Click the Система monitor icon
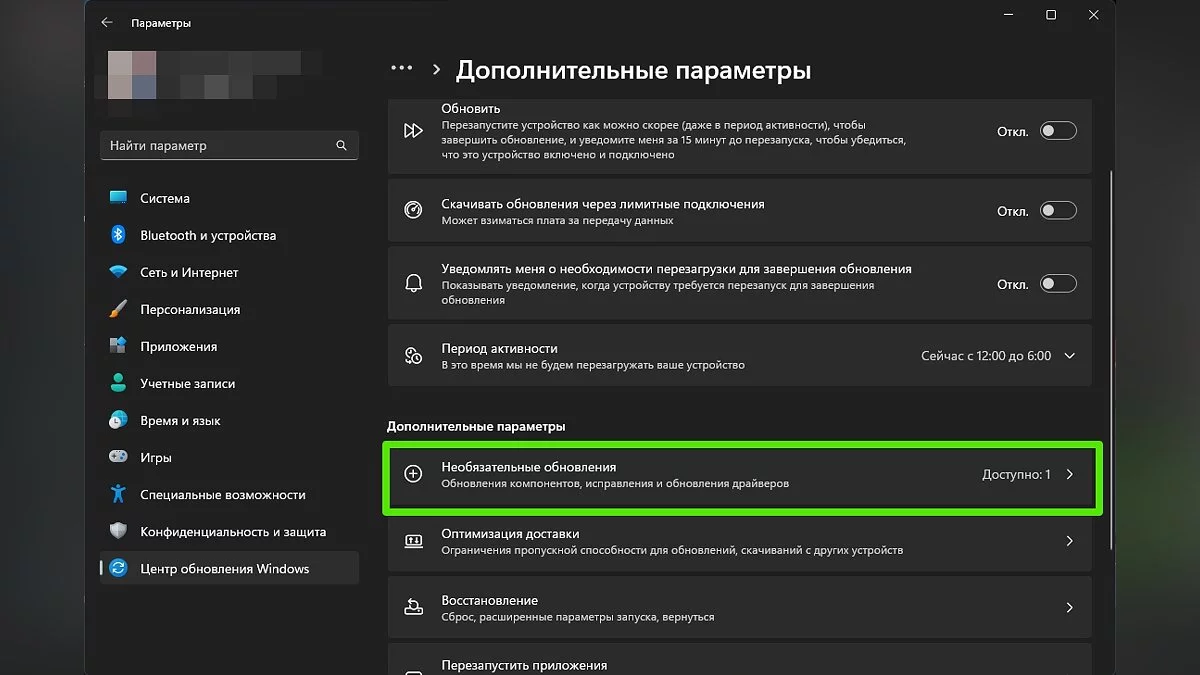Image resolution: width=1200 pixels, height=675 pixels. coord(118,198)
